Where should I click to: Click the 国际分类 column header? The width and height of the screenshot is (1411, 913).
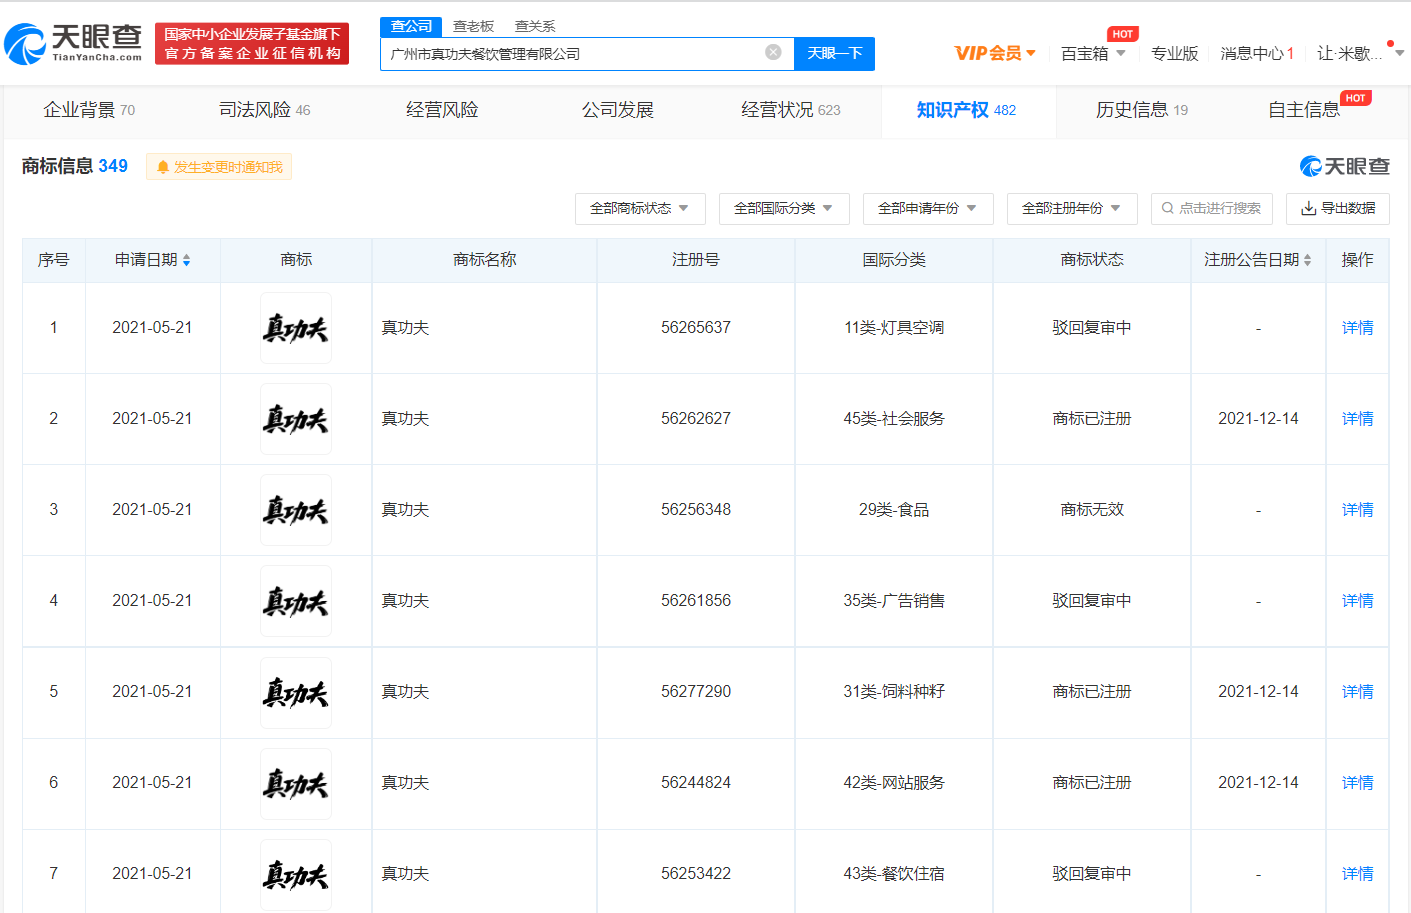point(894,260)
